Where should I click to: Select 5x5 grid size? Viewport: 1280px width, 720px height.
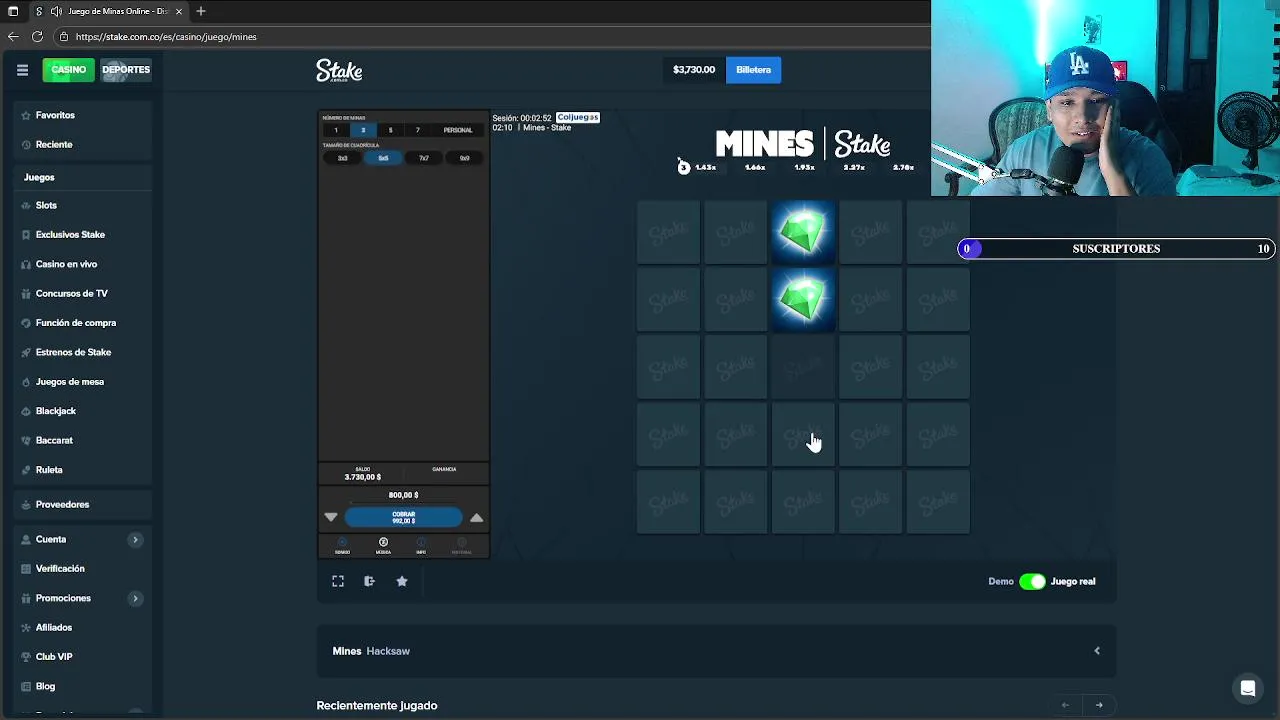coord(383,158)
